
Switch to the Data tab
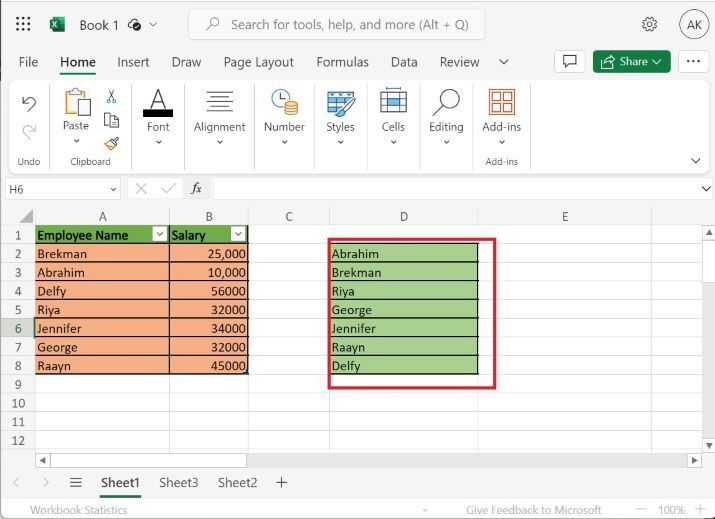tap(404, 62)
